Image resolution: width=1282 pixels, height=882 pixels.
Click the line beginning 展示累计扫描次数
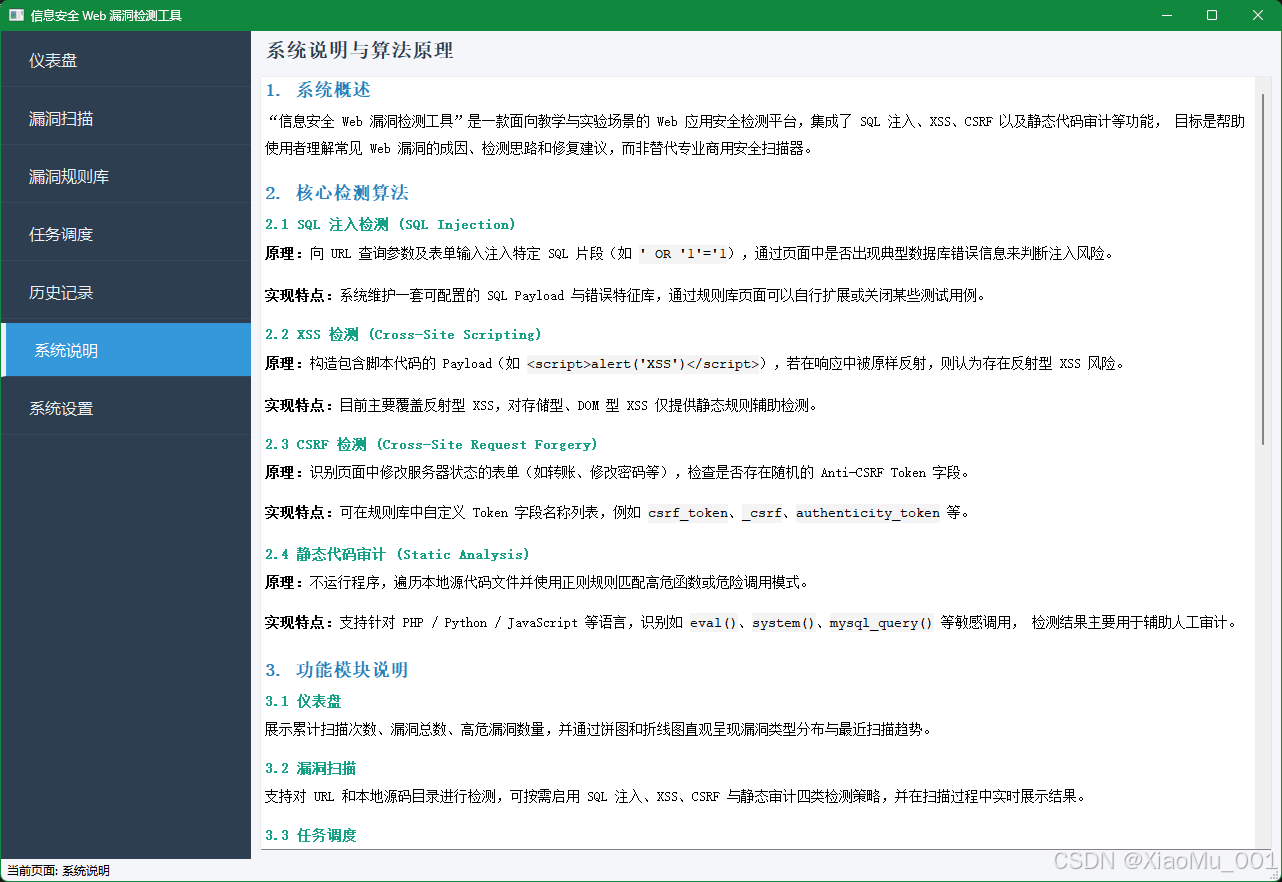tap(598, 729)
